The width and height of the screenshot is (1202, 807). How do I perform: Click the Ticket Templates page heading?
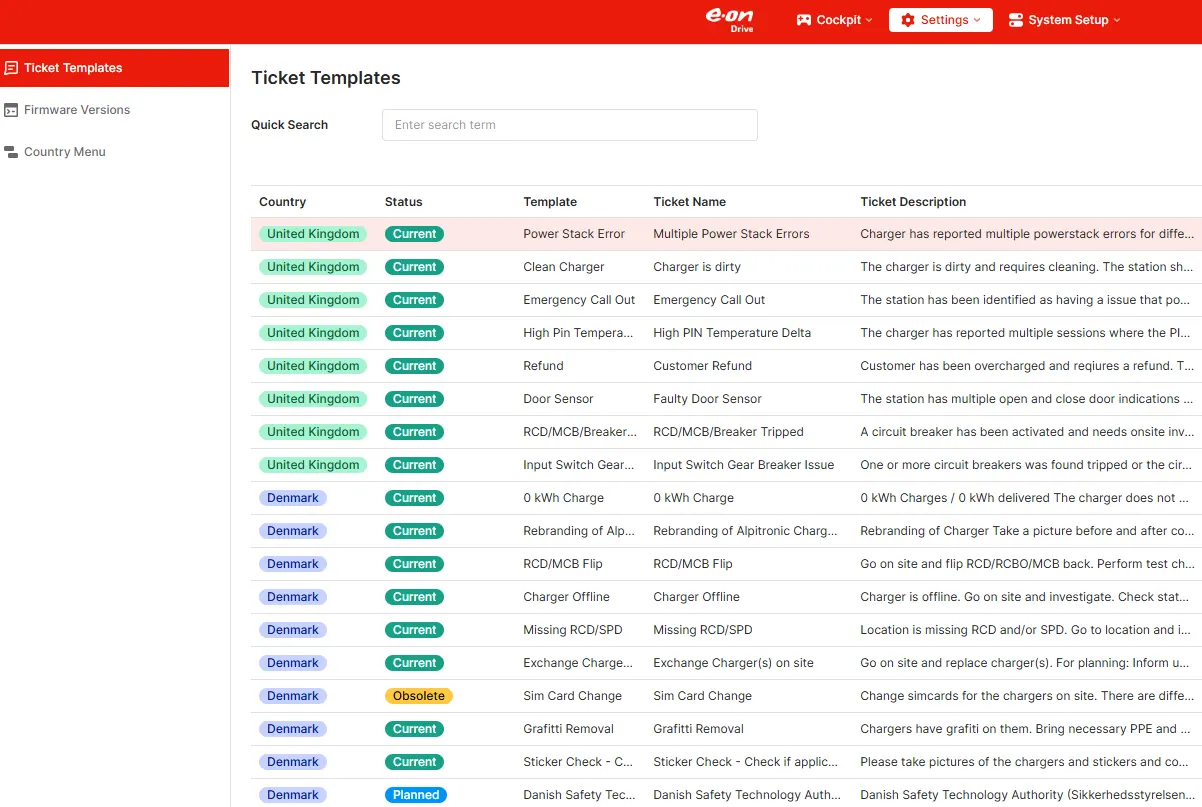coord(326,78)
